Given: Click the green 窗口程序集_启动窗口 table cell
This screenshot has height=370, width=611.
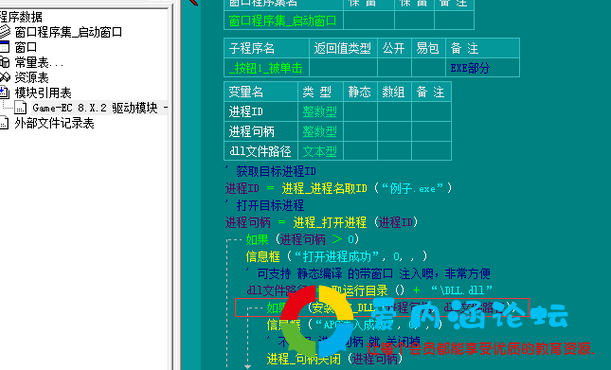Looking at the screenshot, I should click(283, 20).
